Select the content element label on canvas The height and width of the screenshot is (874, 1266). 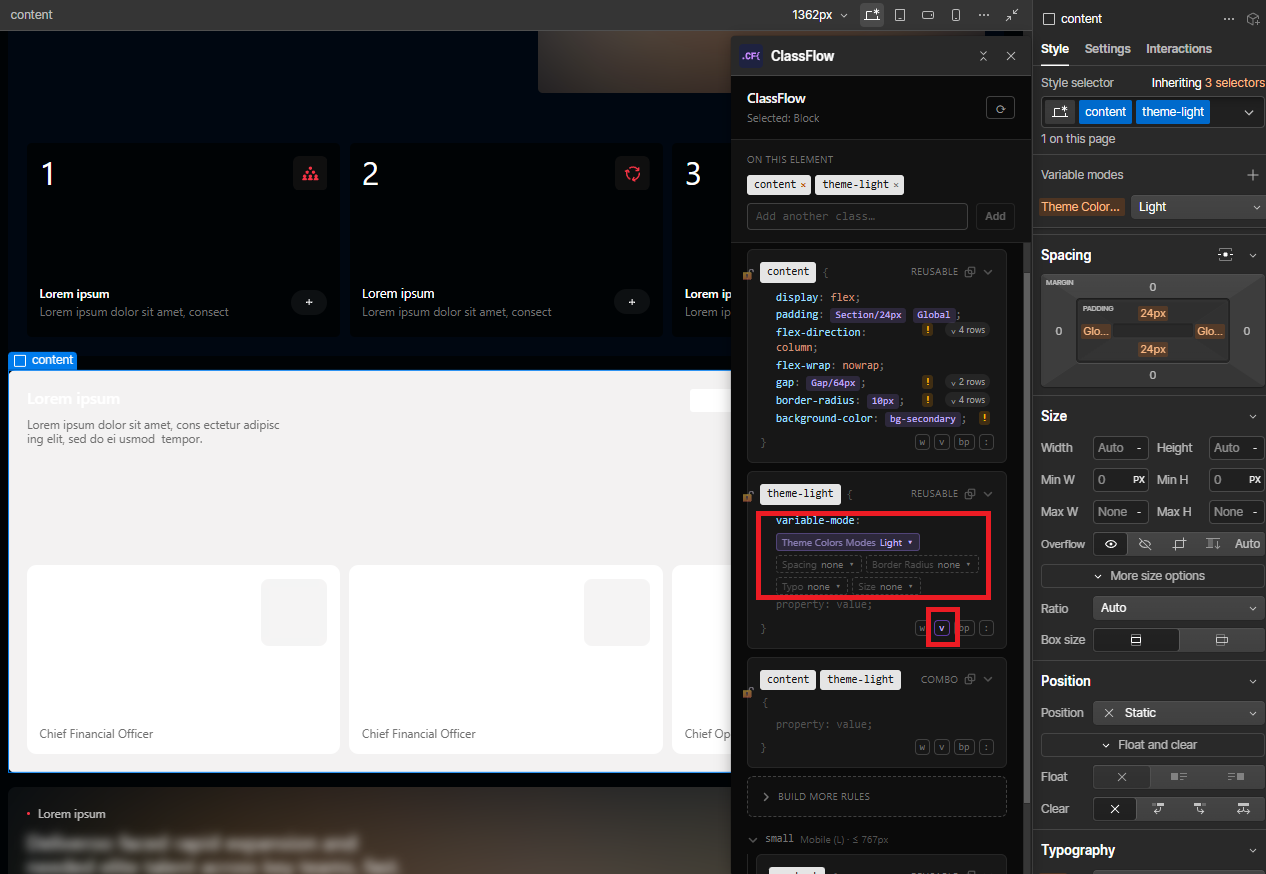(43, 360)
